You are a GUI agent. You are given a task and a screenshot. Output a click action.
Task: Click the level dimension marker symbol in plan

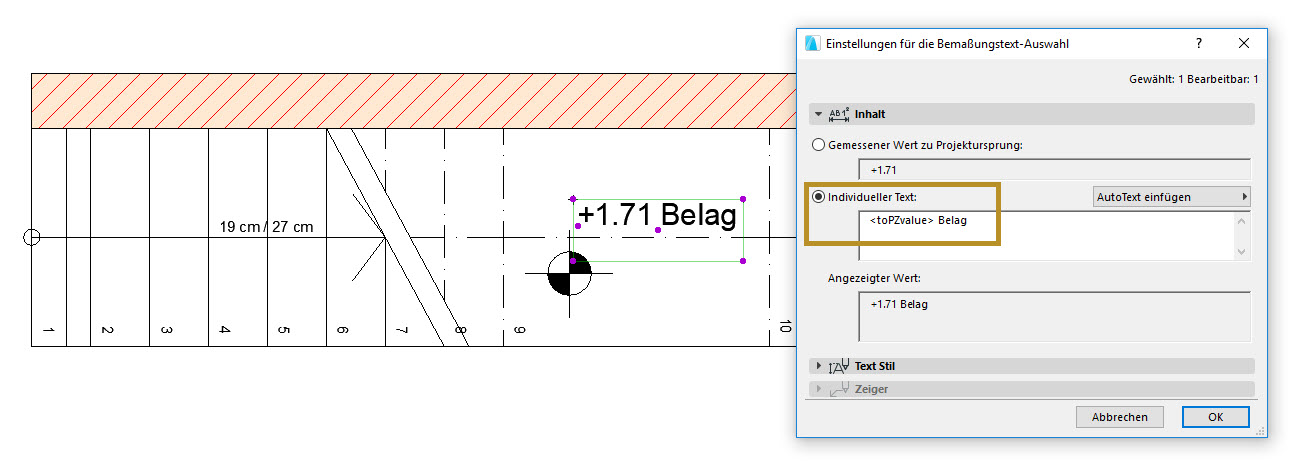pyautogui.click(x=570, y=272)
